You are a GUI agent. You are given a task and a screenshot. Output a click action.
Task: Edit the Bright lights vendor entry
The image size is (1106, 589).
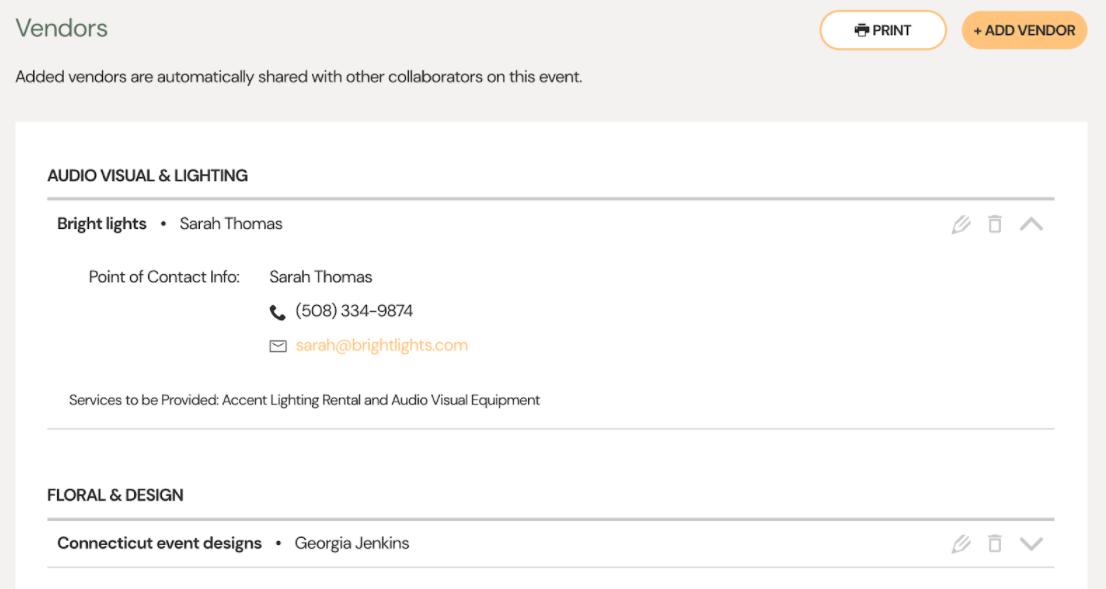(x=961, y=224)
